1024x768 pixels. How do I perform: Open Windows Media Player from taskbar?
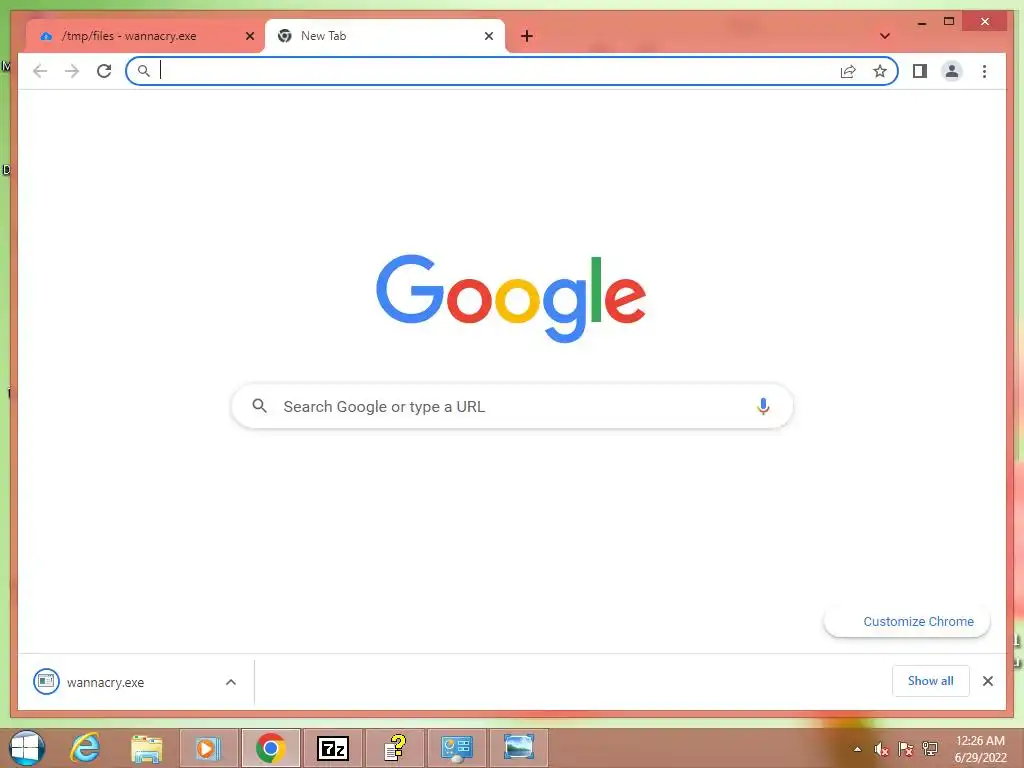(x=208, y=748)
